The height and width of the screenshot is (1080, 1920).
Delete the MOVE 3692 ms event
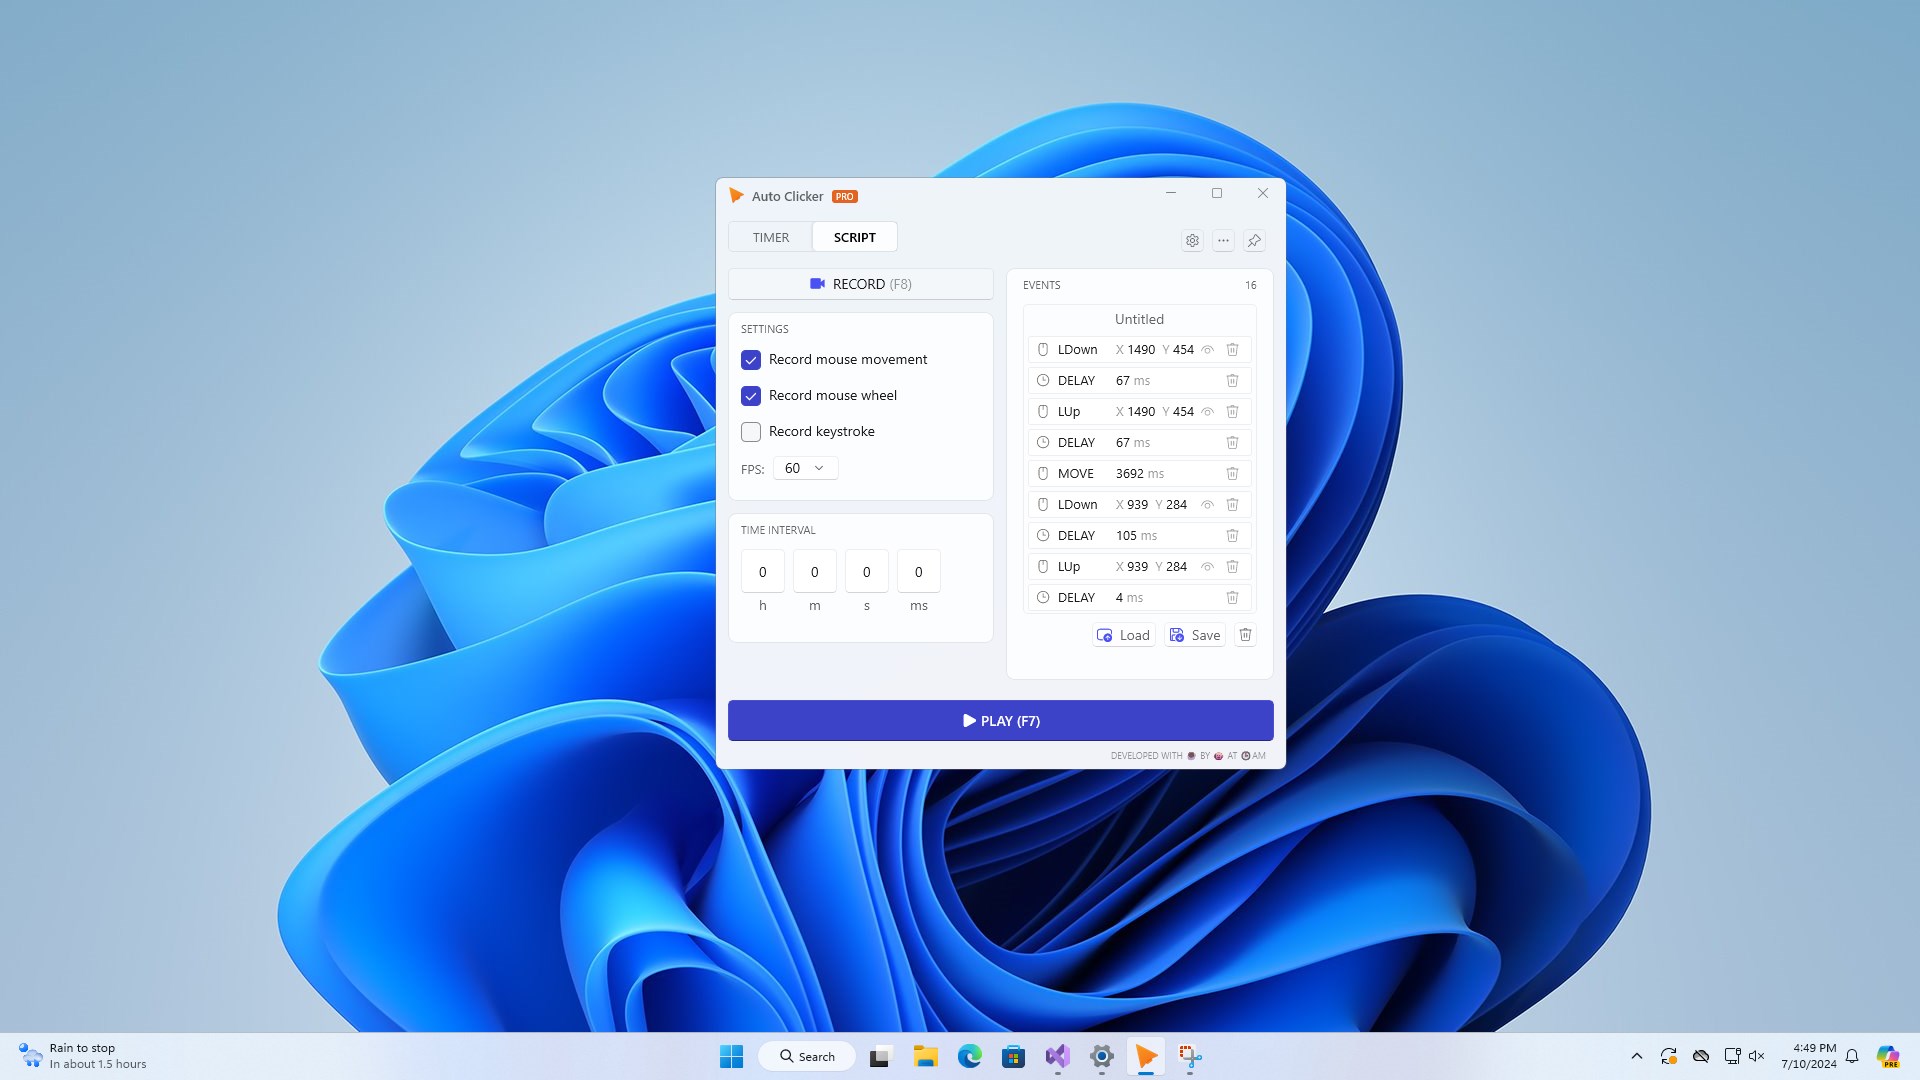click(x=1232, y=473)
